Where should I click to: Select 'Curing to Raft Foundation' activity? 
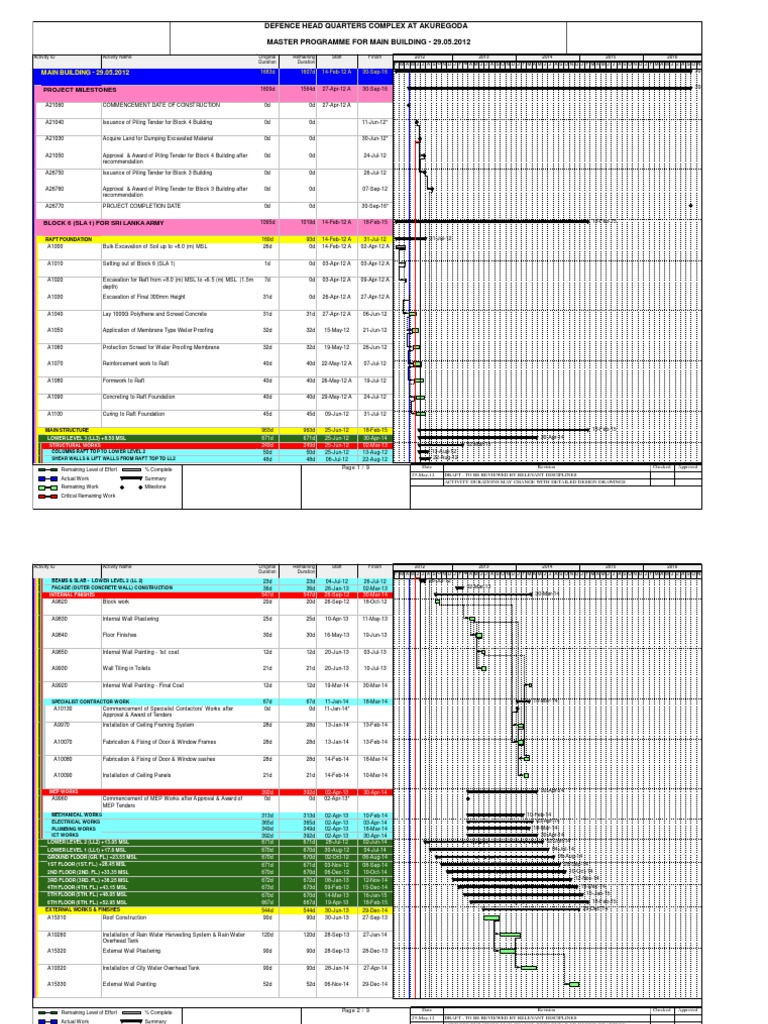(134, 414)
